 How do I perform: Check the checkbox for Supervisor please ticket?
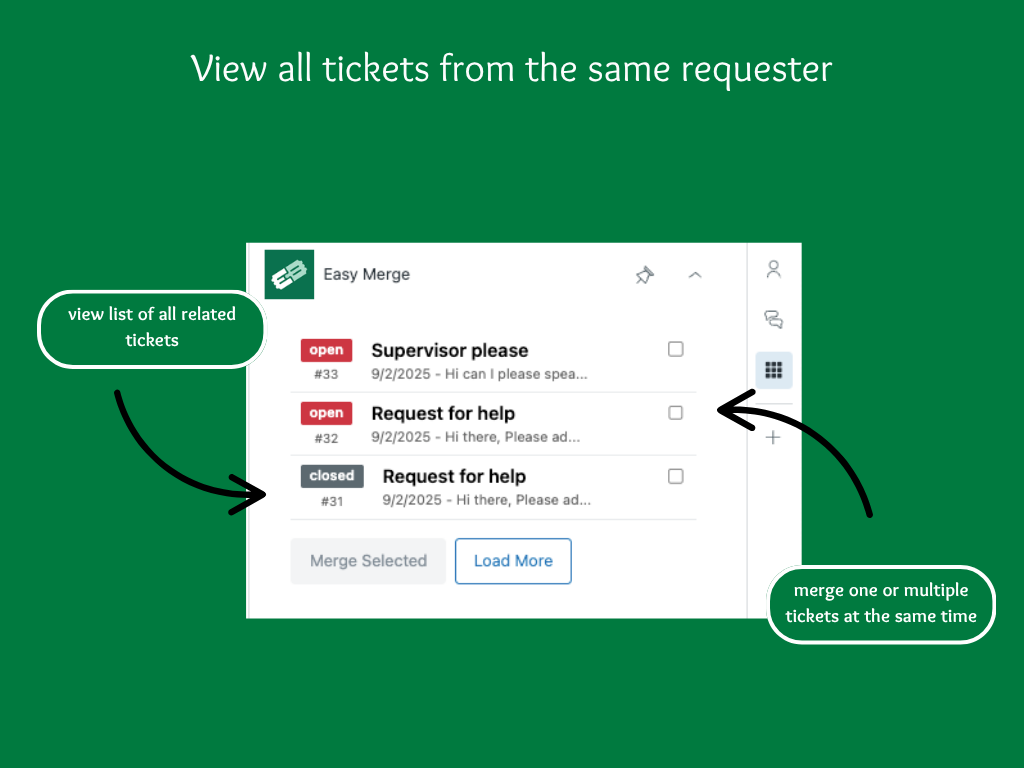pos(675,349)
